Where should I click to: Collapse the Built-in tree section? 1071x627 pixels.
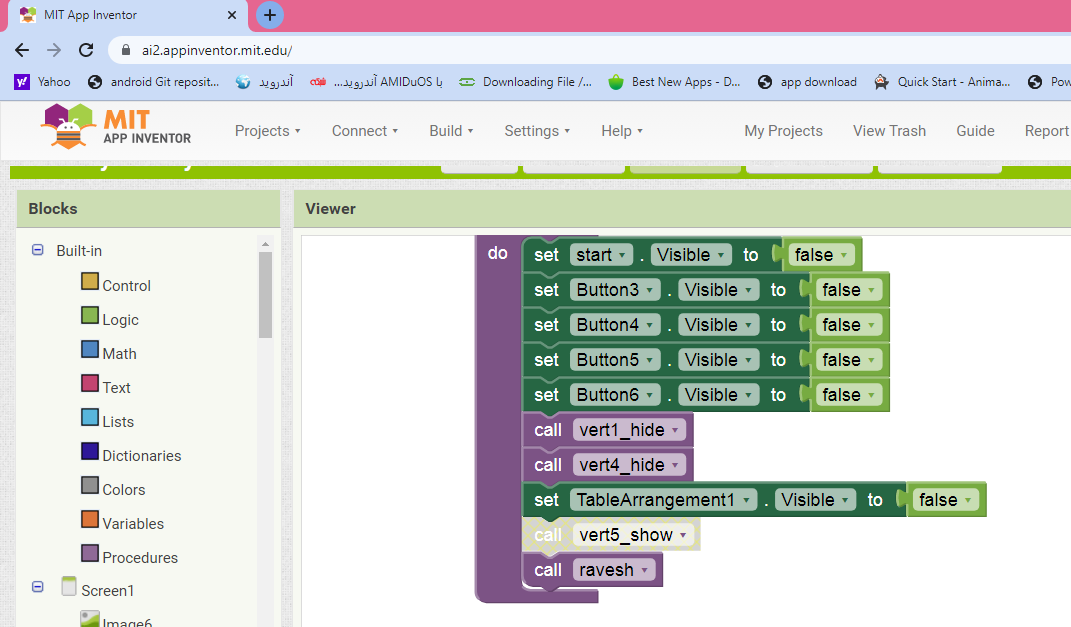pos(38,251)
